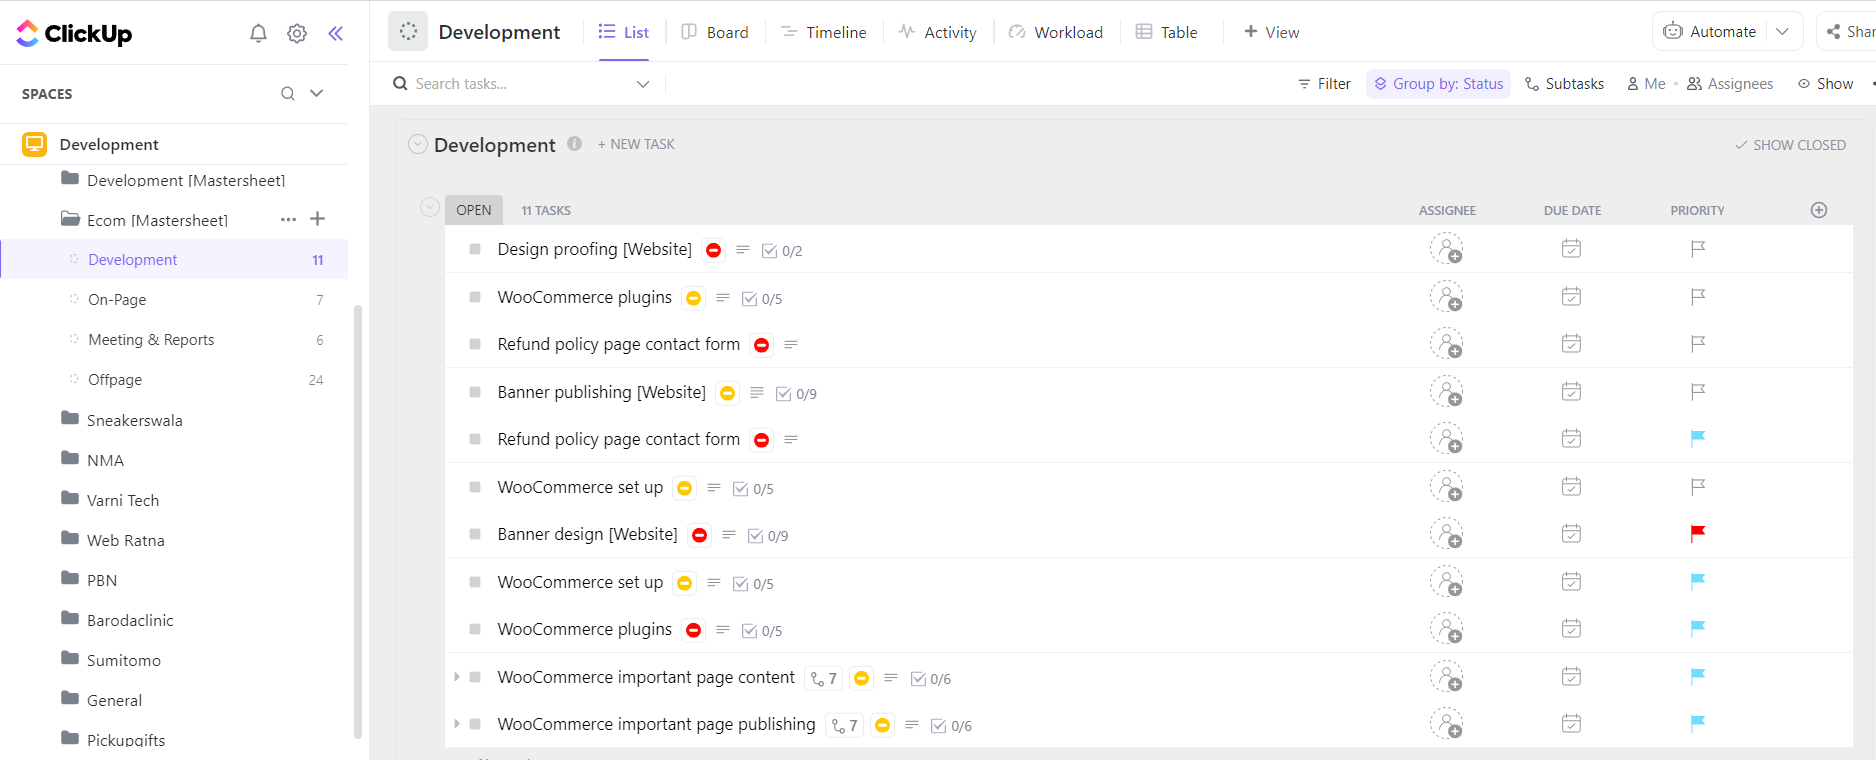Open search tasks dropdown arrow
Image resolution: width=1876 pixels, height=760 pixels.
643,84
